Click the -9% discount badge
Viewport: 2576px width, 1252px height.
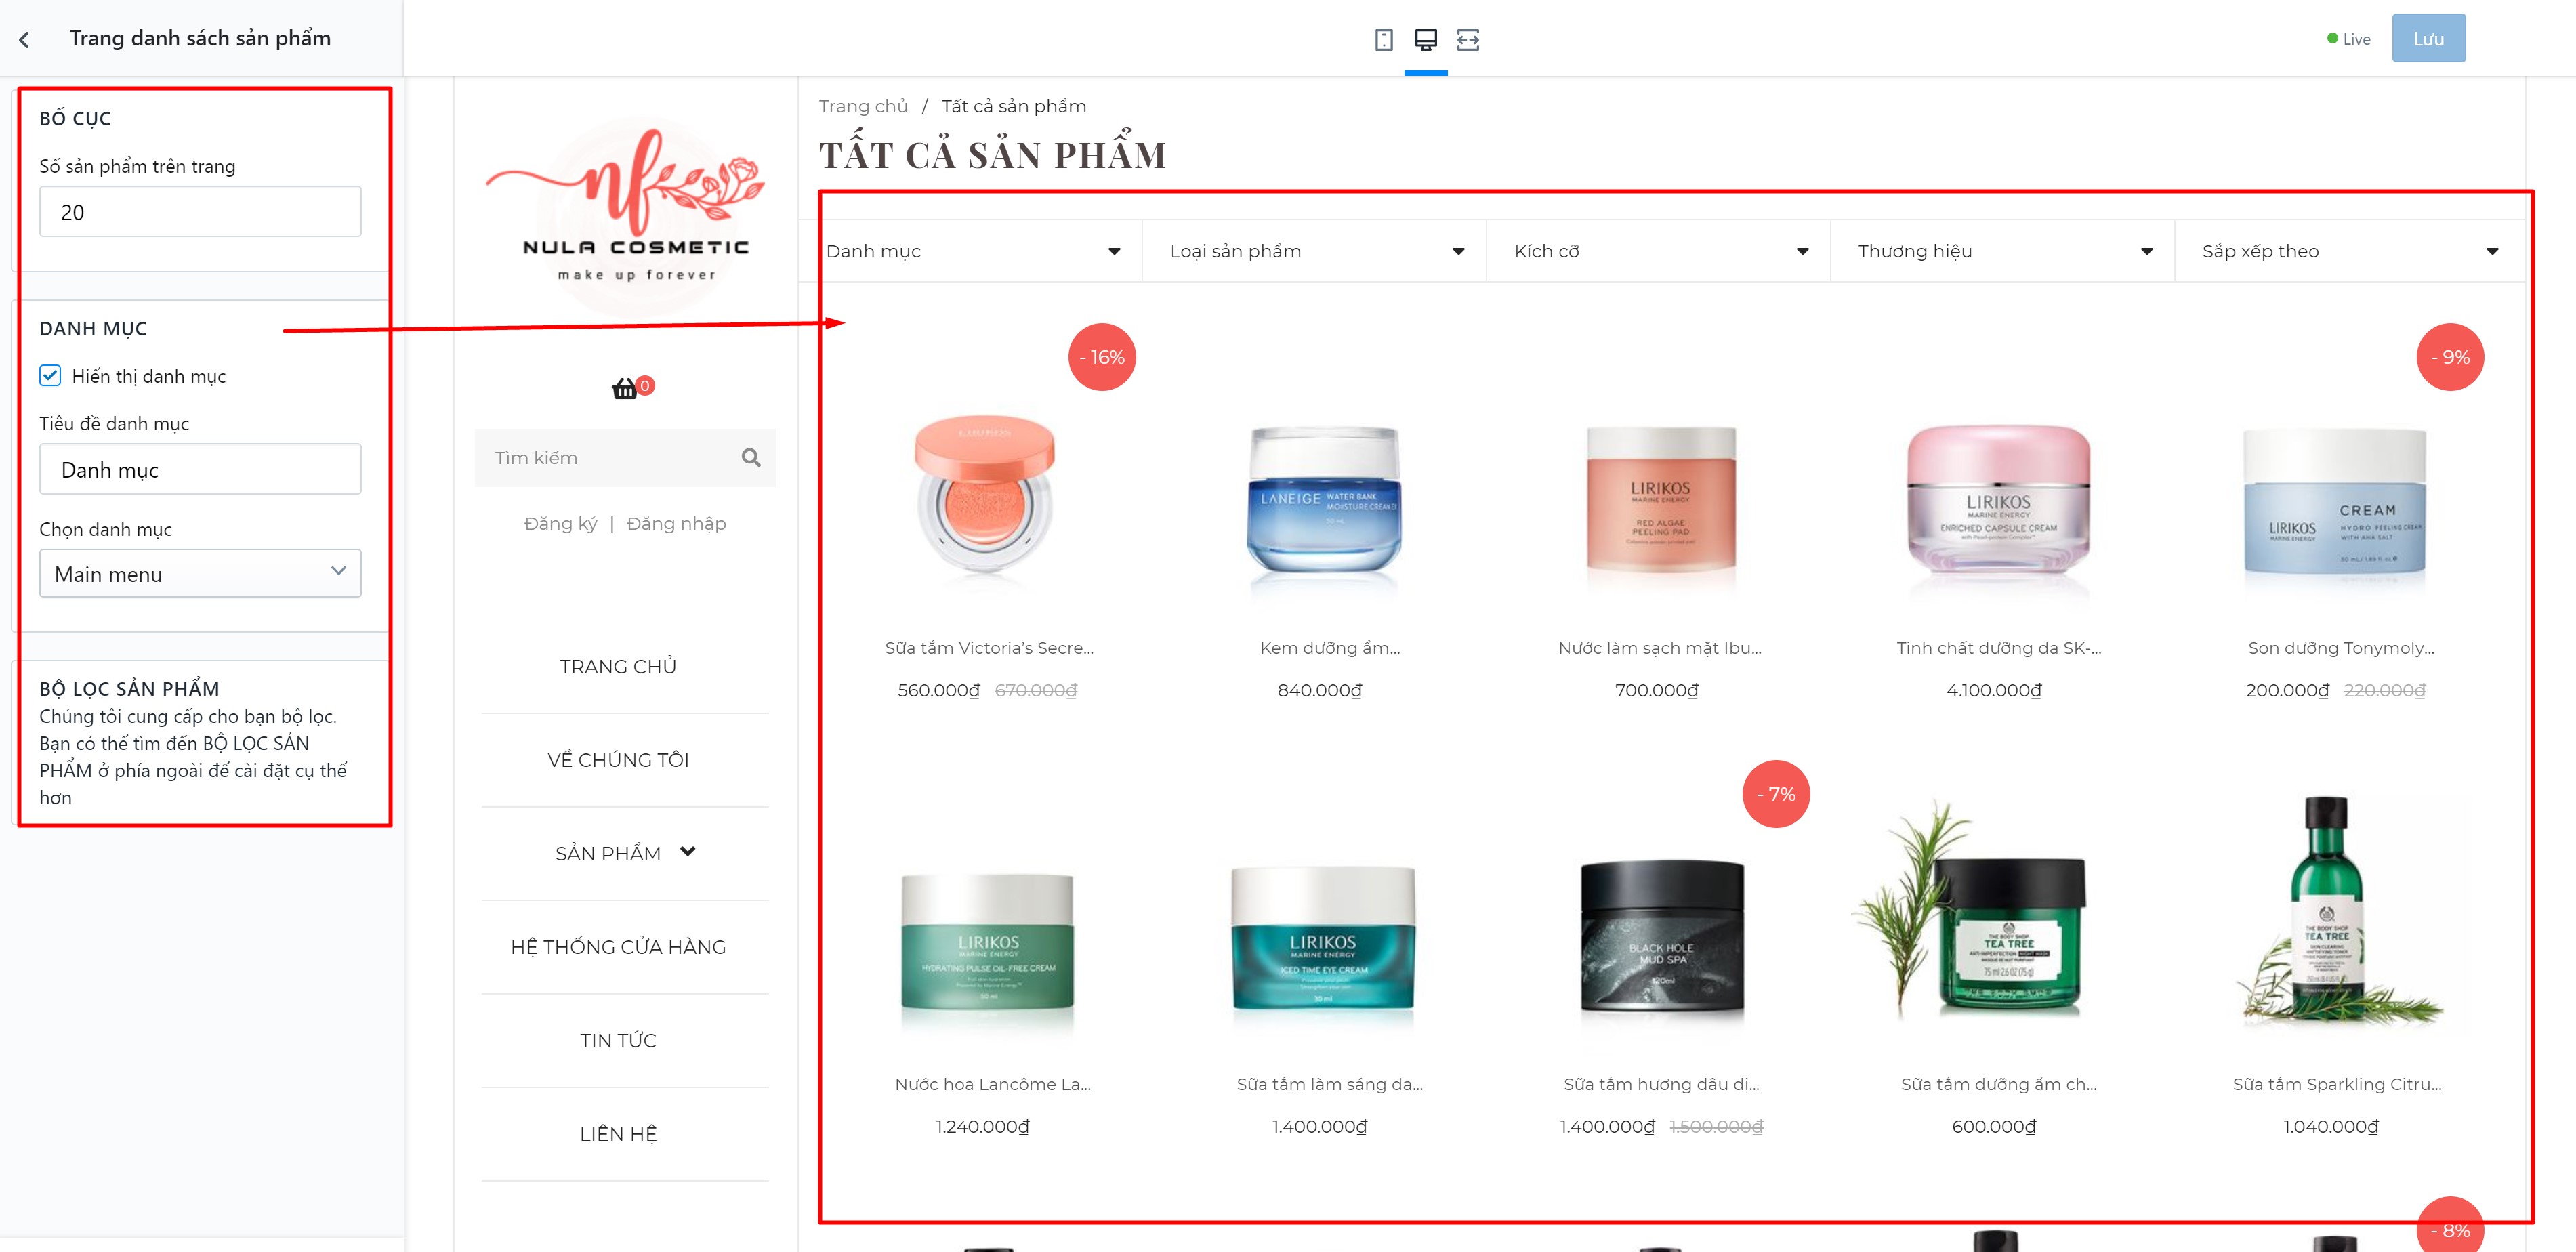coord(2450,357)
